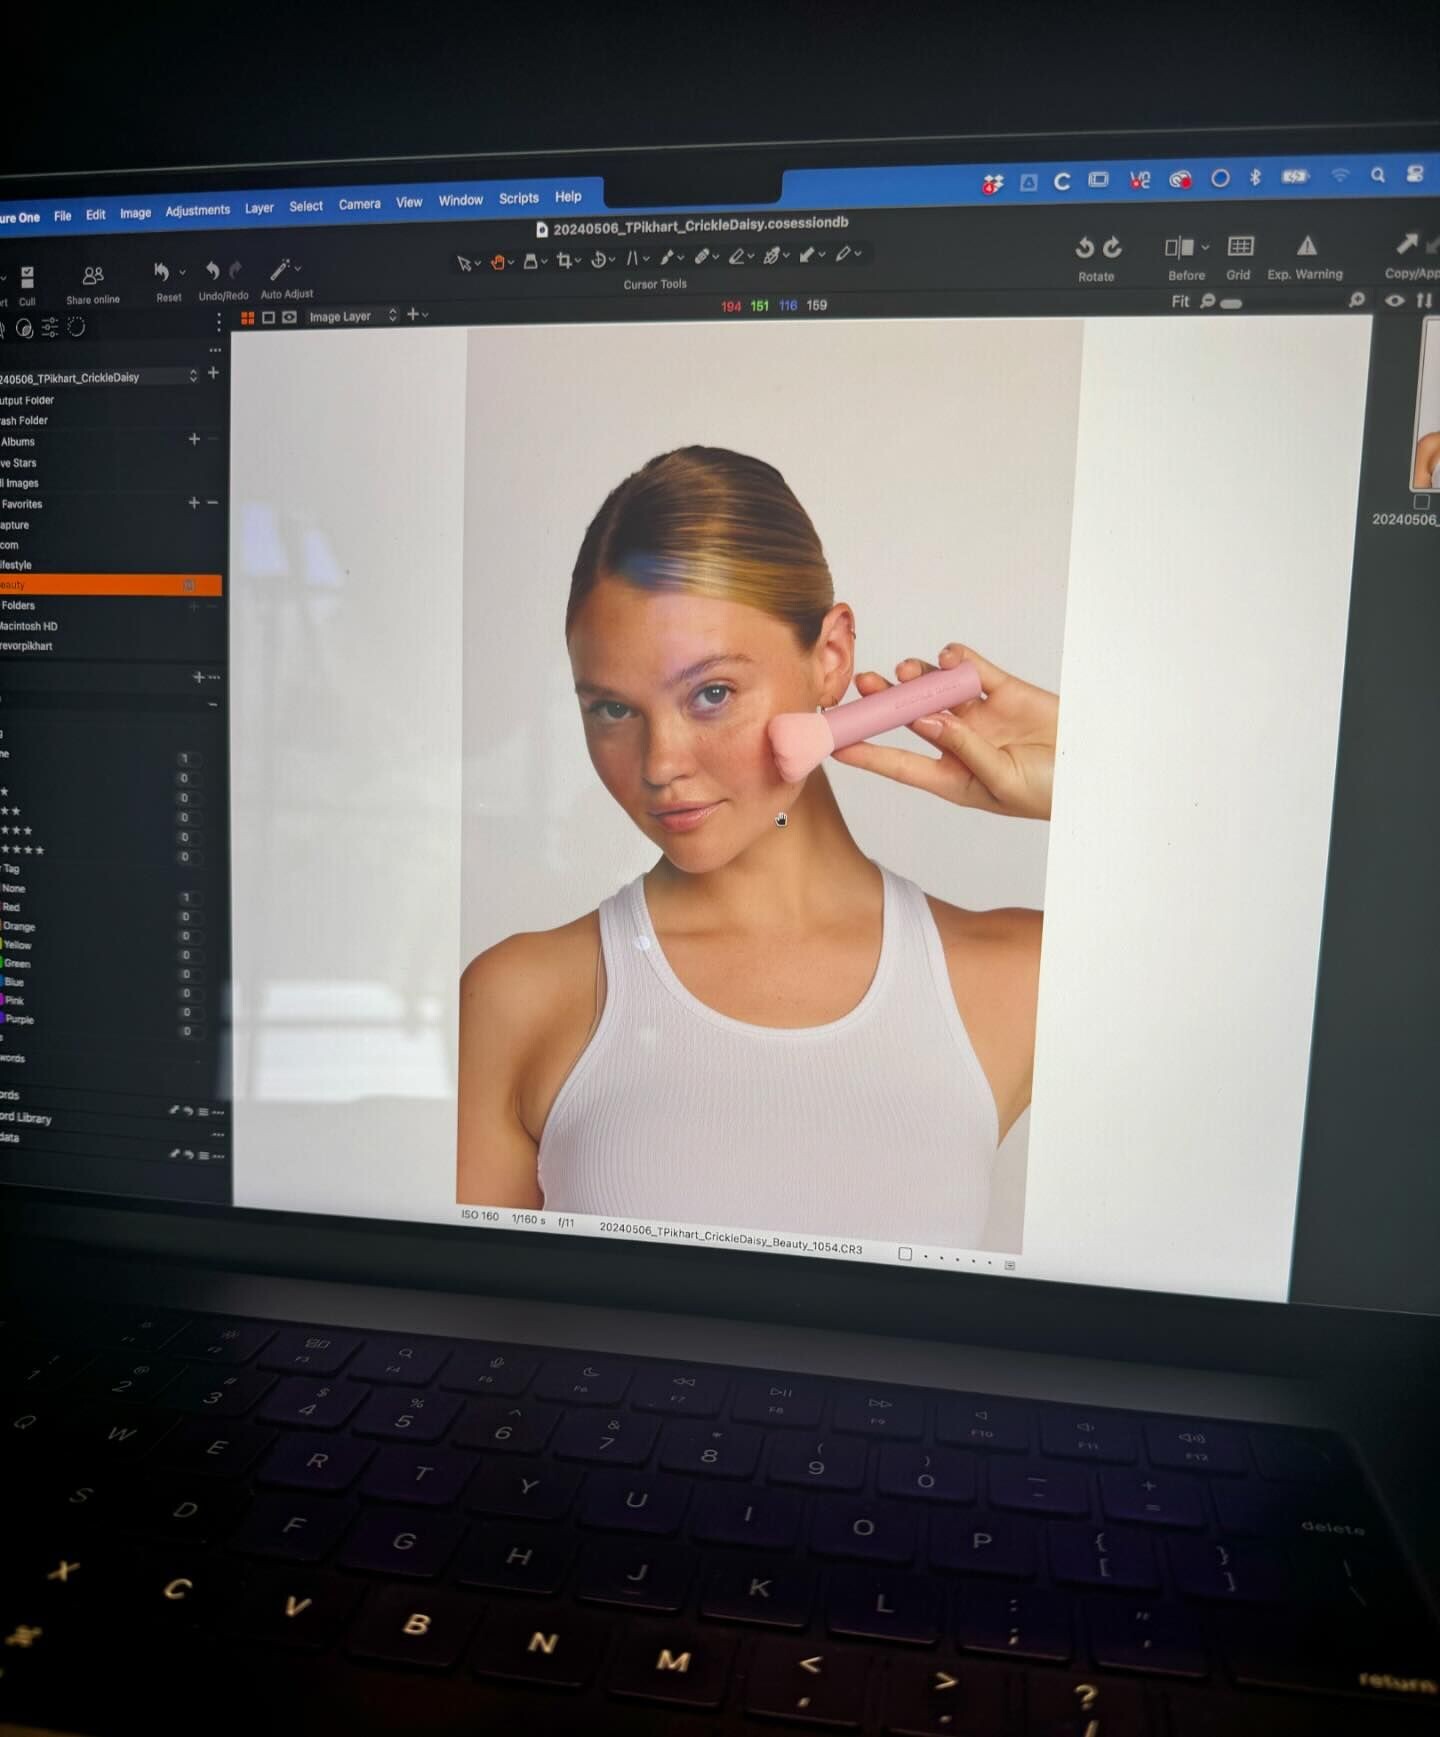Screen dimensions: 1440x1737
Task: Open the Camera menu
Action: point(359,204)
